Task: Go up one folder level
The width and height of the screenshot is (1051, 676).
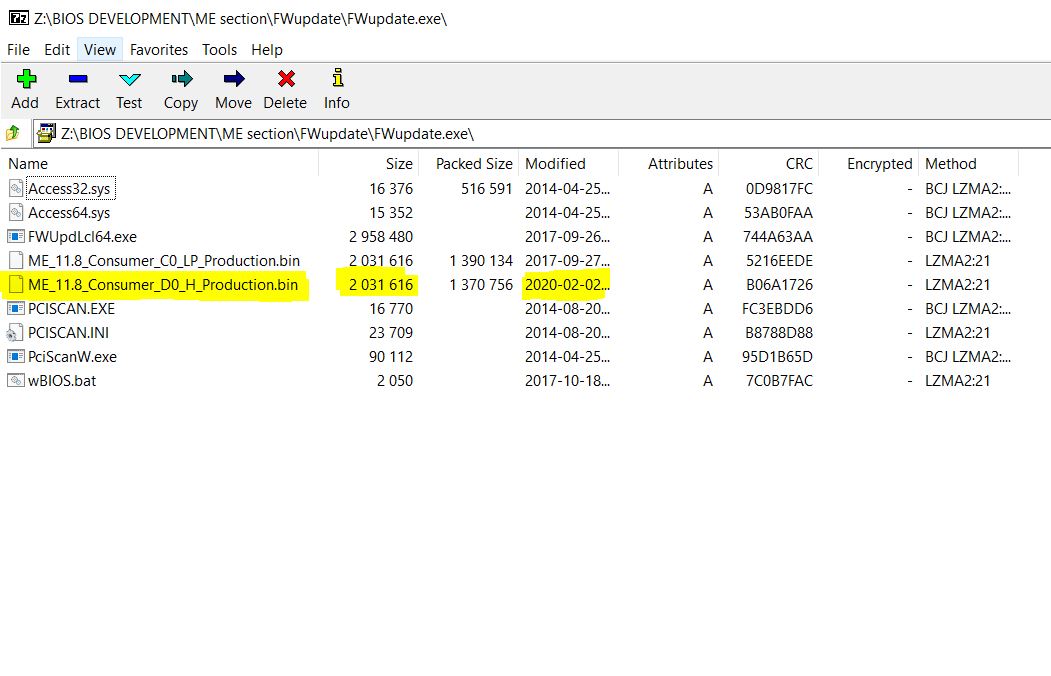Action: click(x=13, y=133)
